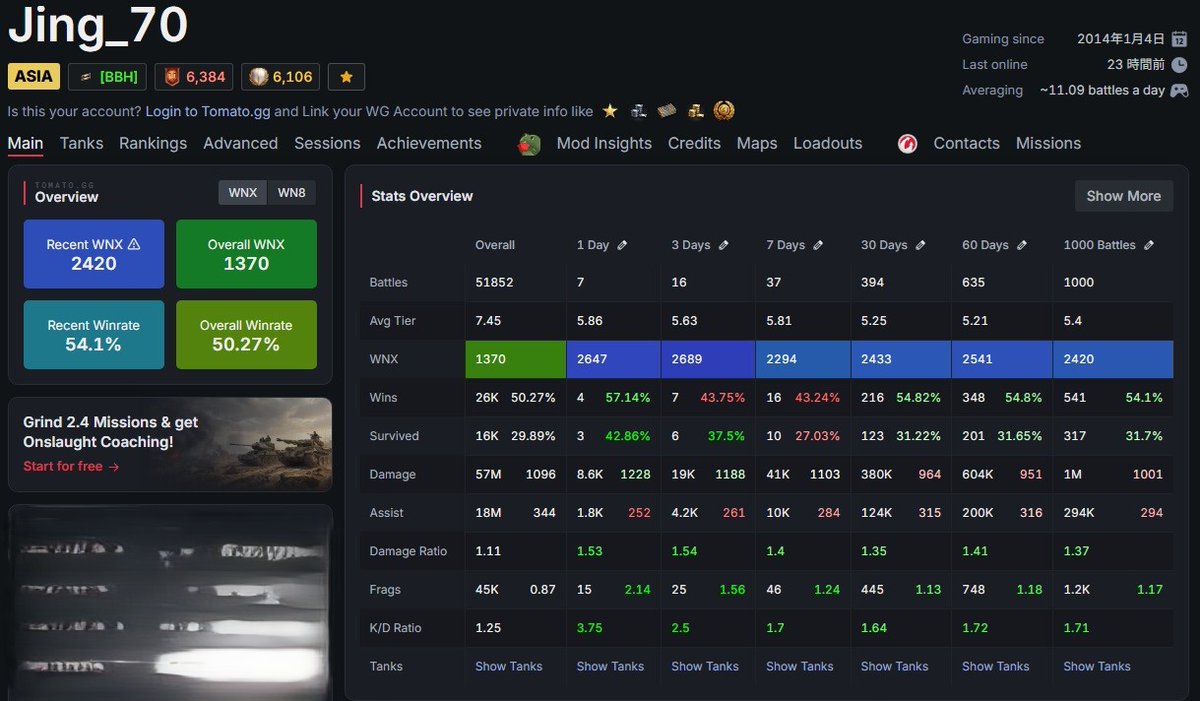Open the Missions tab
1200x701 pixels.
pos(1048,143)
